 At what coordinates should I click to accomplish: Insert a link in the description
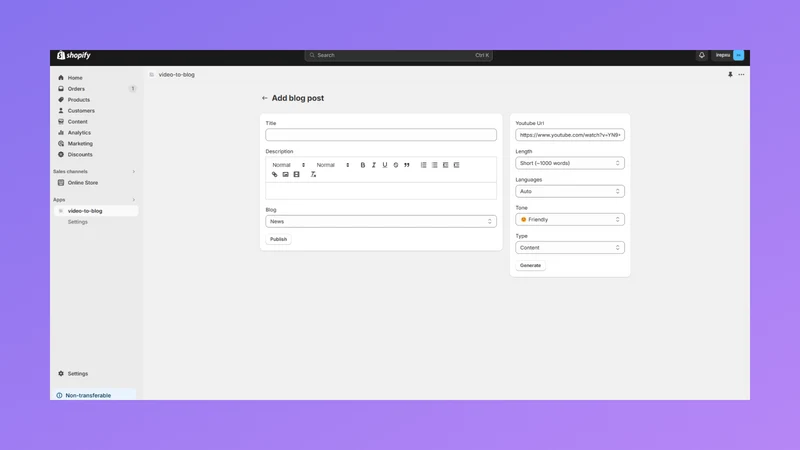click(274, 174)
